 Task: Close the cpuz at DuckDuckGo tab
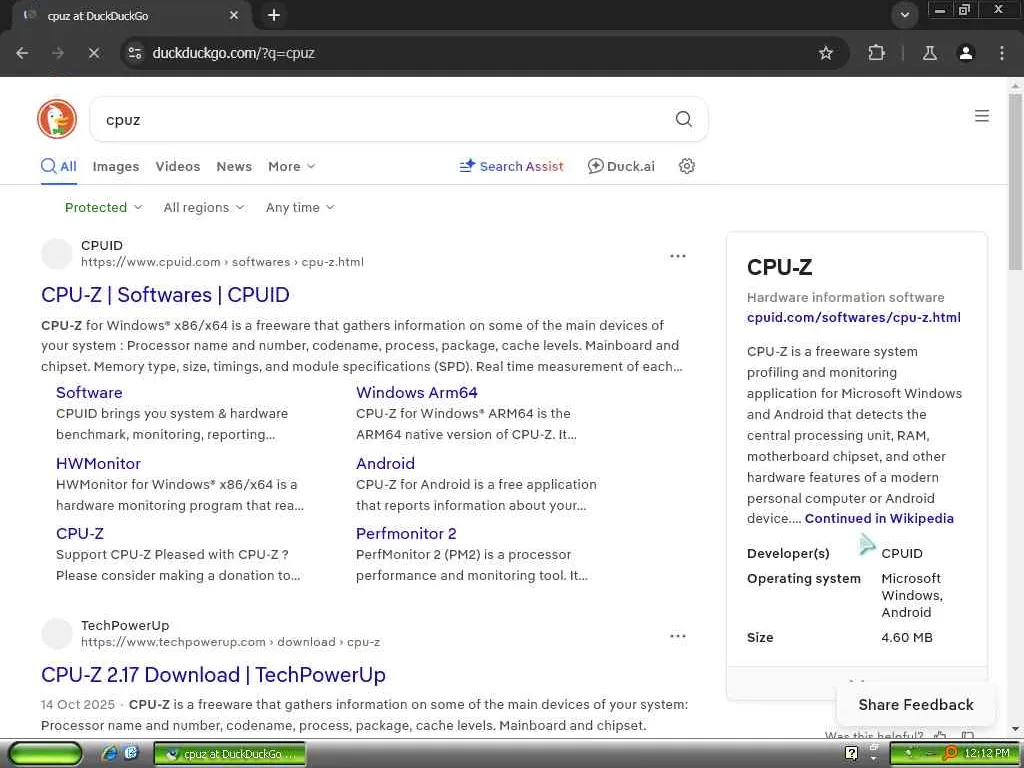click(x=234, y=15)
